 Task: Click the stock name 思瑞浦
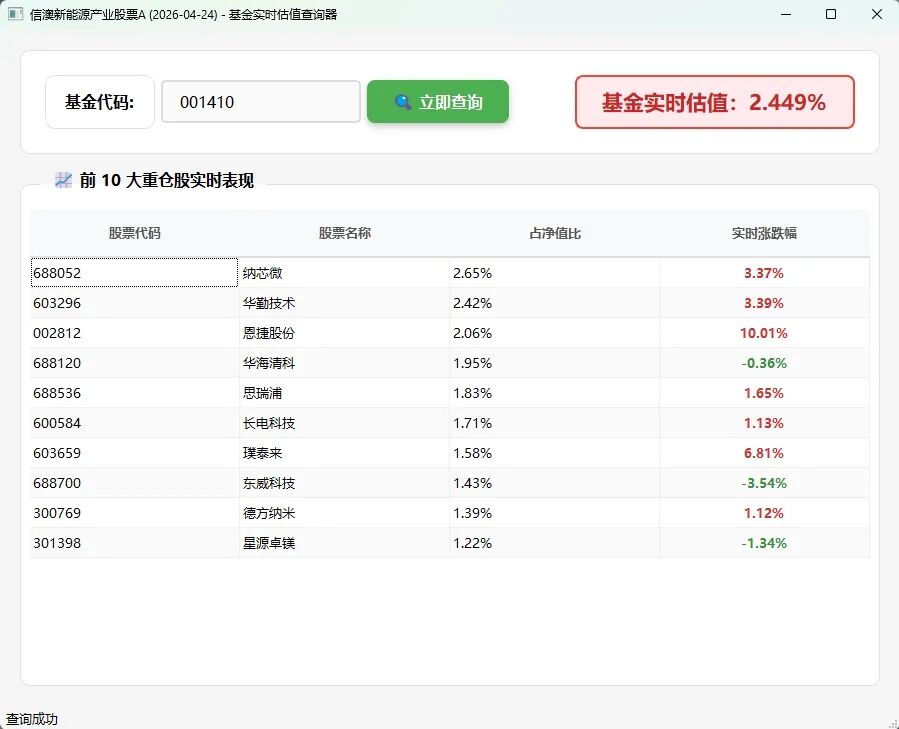pos(263,393)
